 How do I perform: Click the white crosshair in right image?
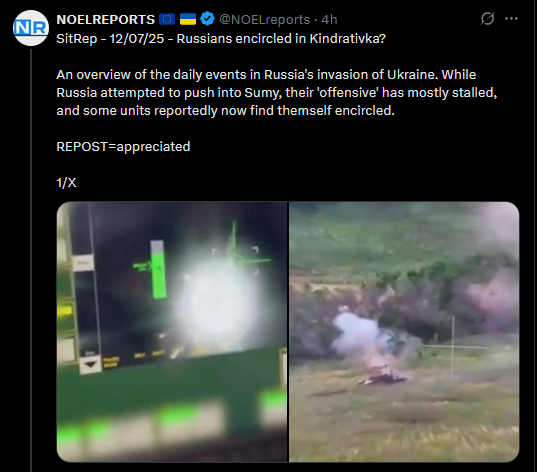click(453, 346)
